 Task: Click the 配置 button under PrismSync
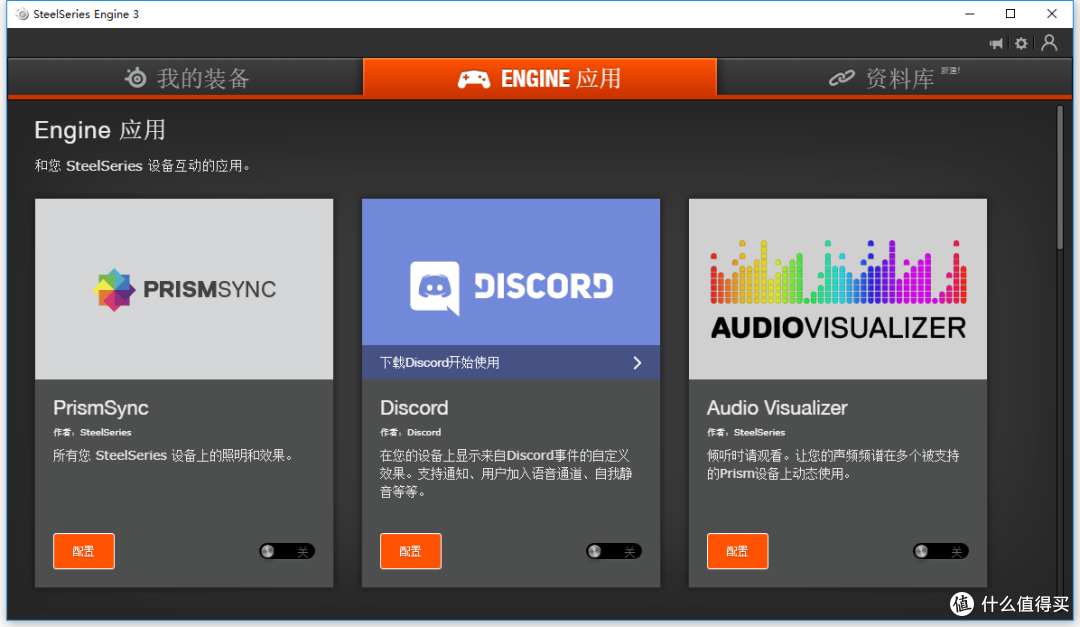tap(84, 551)
